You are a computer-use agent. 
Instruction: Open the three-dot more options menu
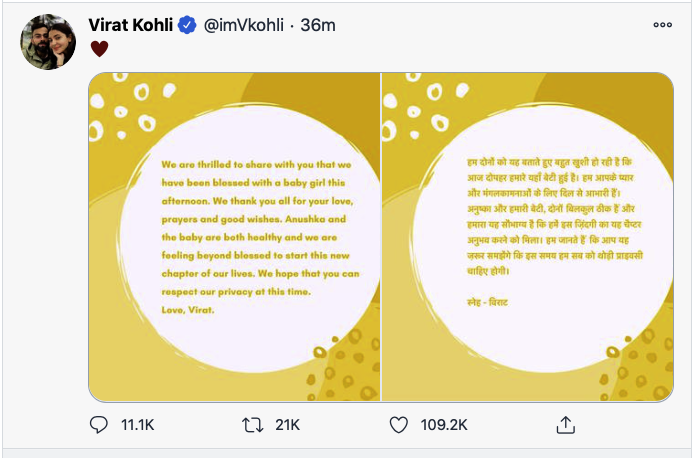click(x=662, y=24)
